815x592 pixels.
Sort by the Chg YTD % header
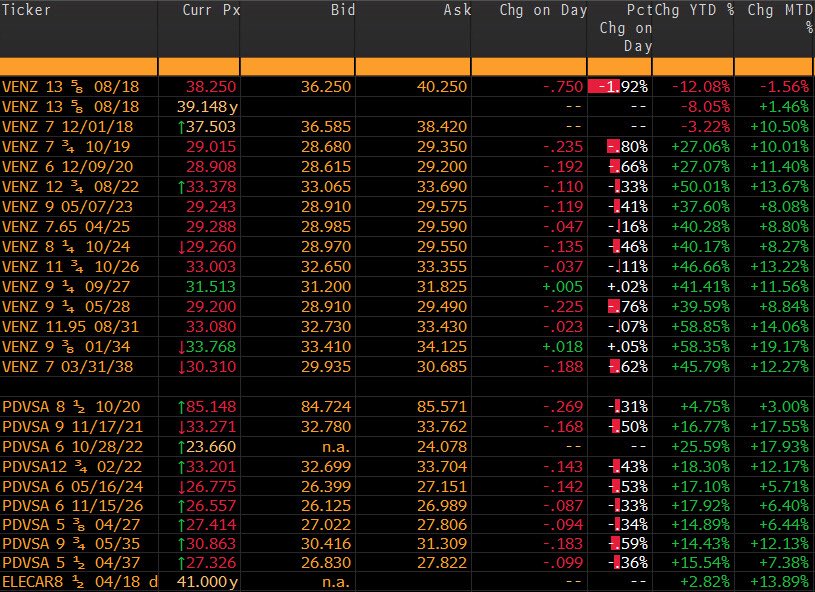pos(694,10)
